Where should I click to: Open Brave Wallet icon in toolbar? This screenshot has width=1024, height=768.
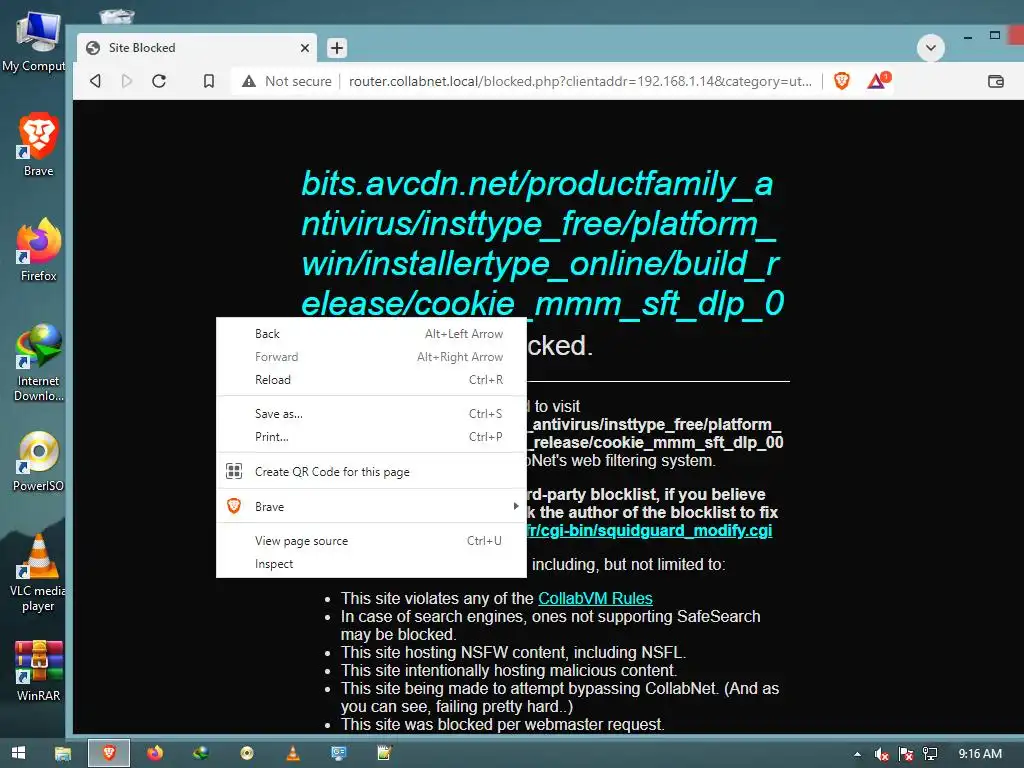[x=995, y=81]
